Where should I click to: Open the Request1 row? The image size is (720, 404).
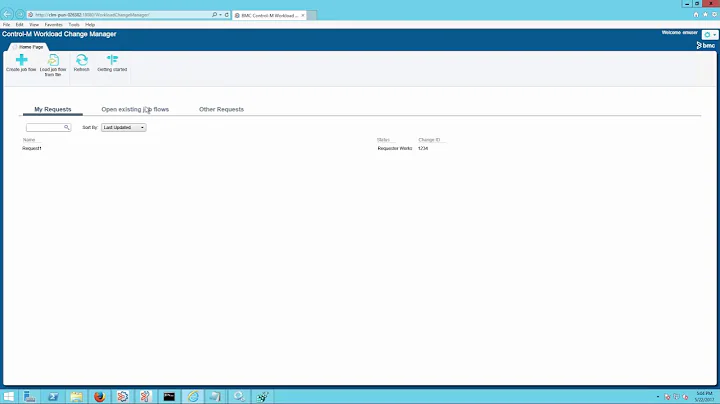click(x=32, y=148)
